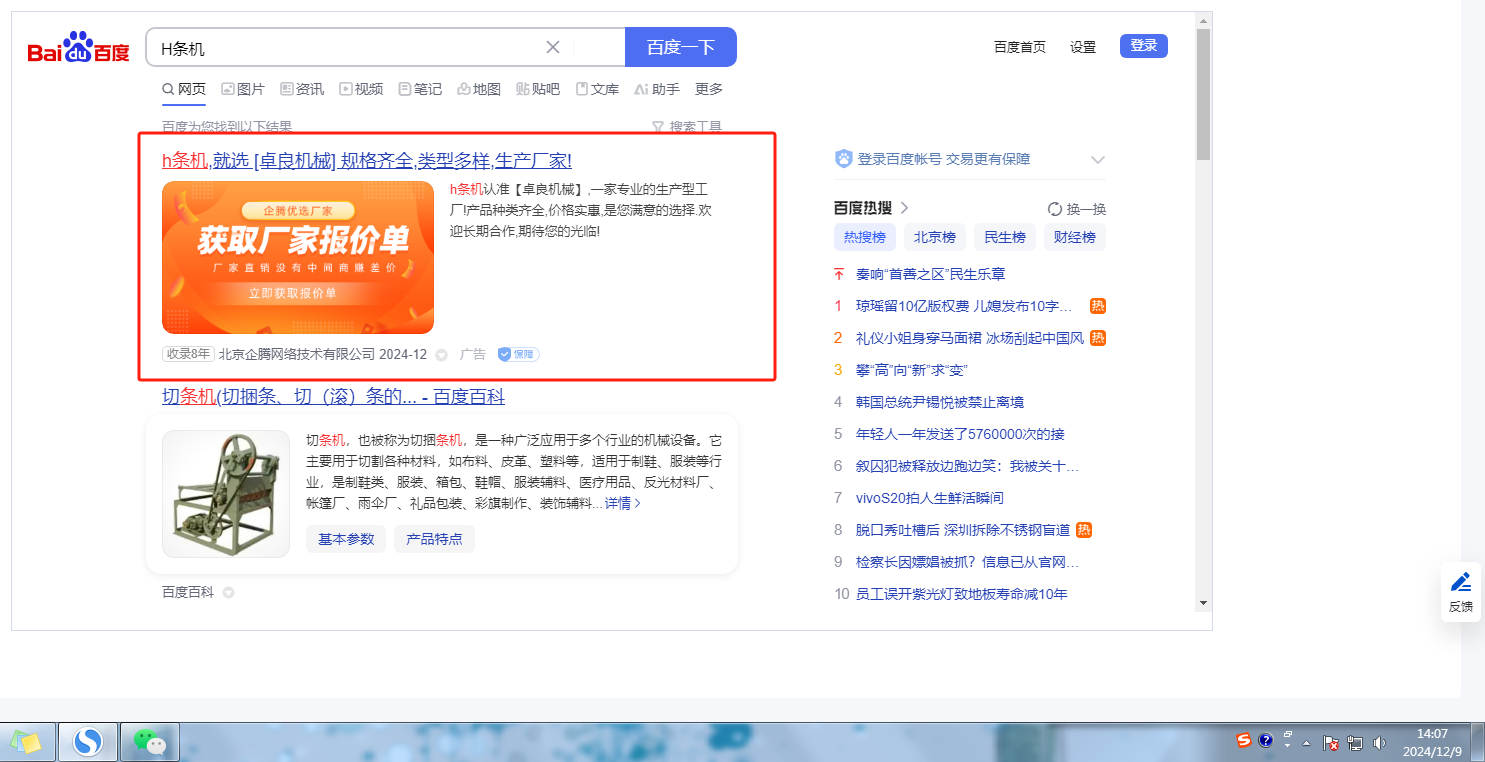Screen dimensions: 1485x762
Task: Switch to the 图片 tab
Action: (243, 89)
